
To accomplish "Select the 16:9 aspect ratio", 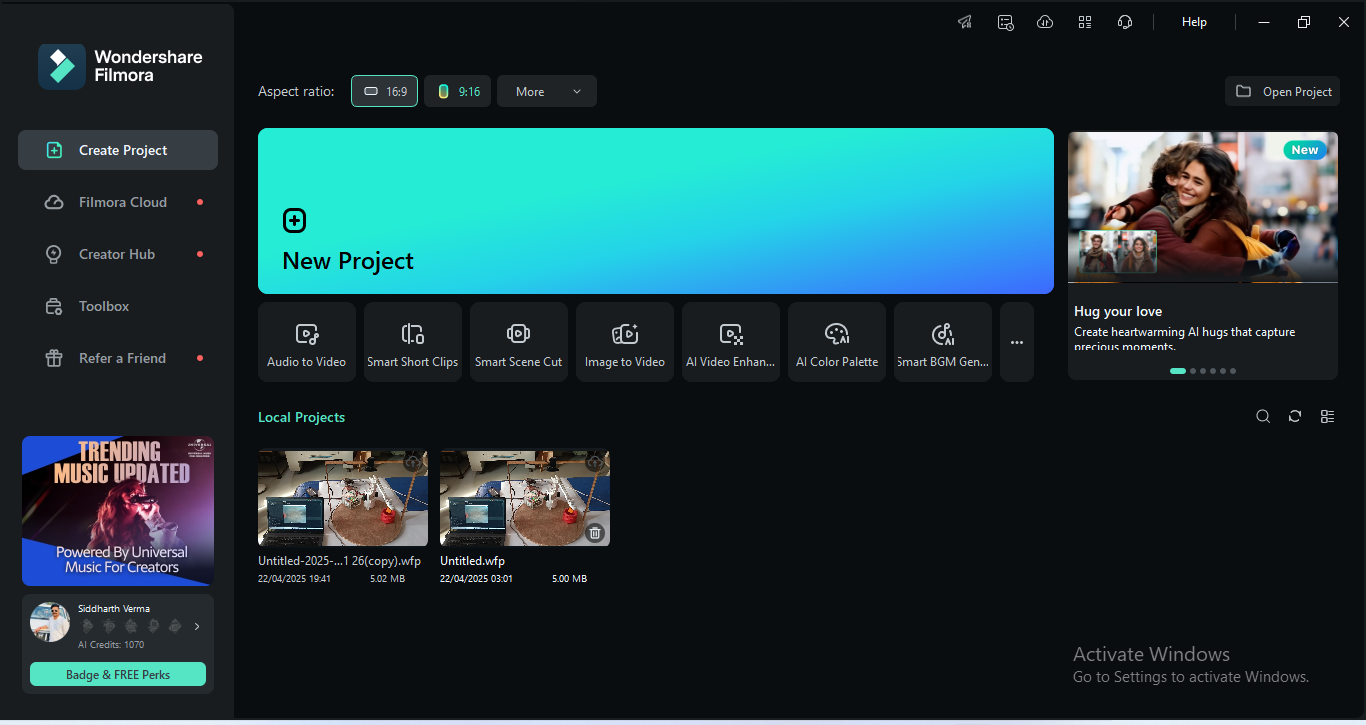I will 385,91.
